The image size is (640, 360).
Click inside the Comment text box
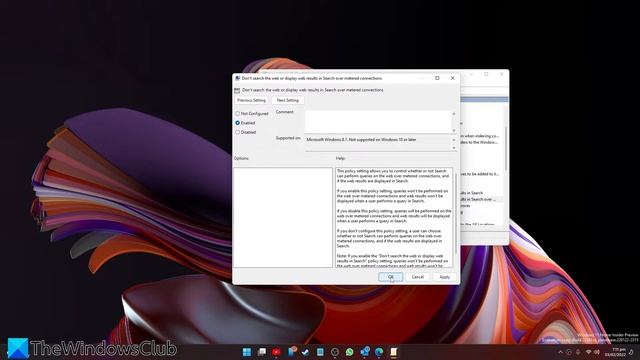[378, 122]
